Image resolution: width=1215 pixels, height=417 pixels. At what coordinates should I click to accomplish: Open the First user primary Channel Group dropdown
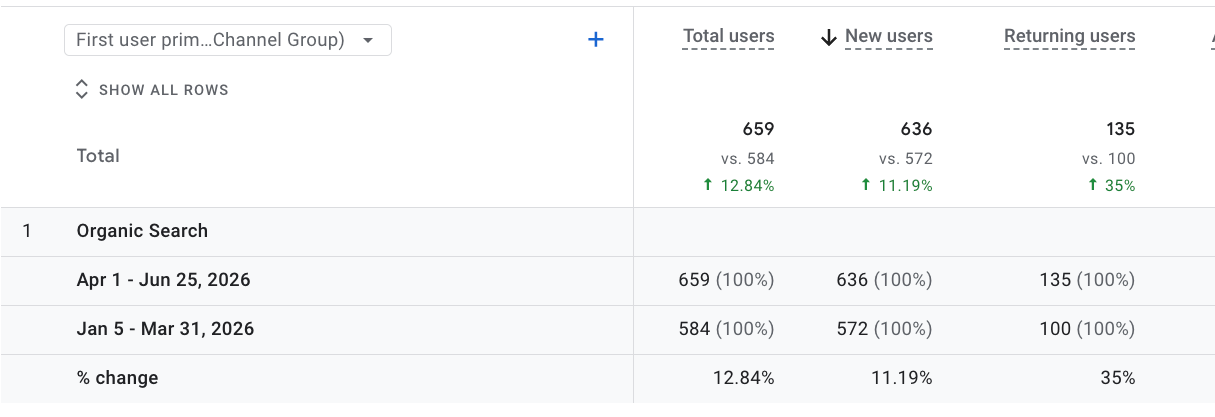click(x=228, y=40)
